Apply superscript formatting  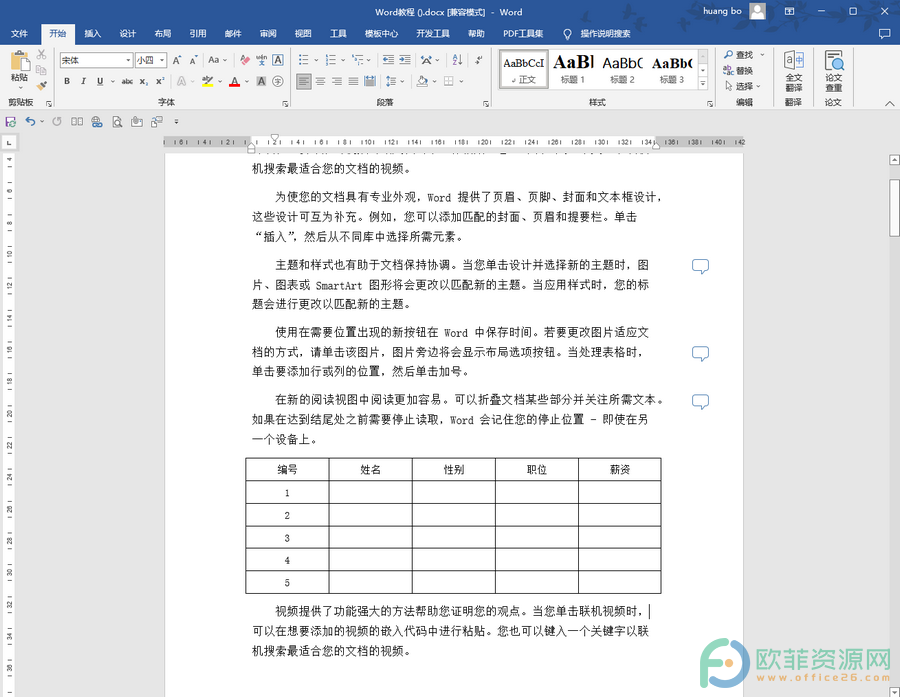pyautogui.click(x=160, y=81)
